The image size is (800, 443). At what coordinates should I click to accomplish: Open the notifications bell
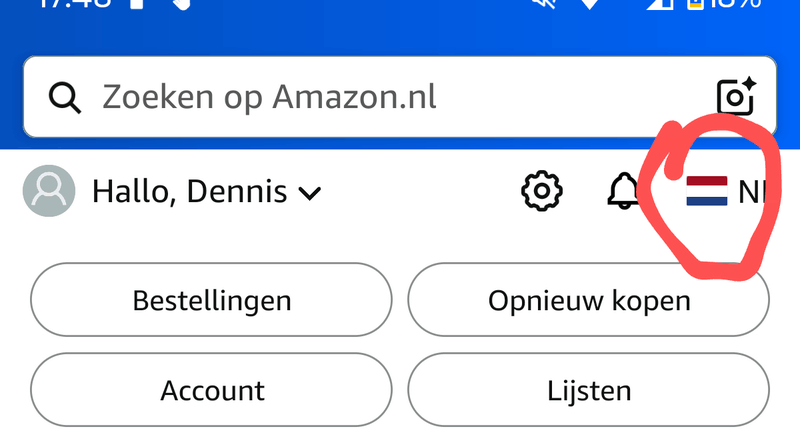(625, 190)
